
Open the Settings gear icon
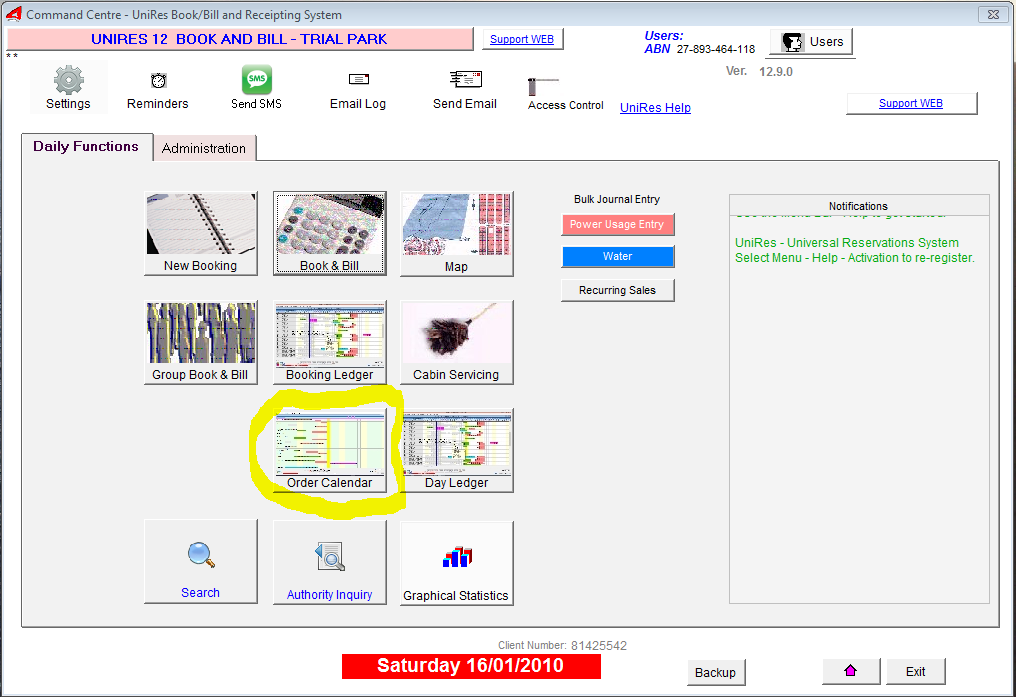pyautogui.click(x=68, y=87)
